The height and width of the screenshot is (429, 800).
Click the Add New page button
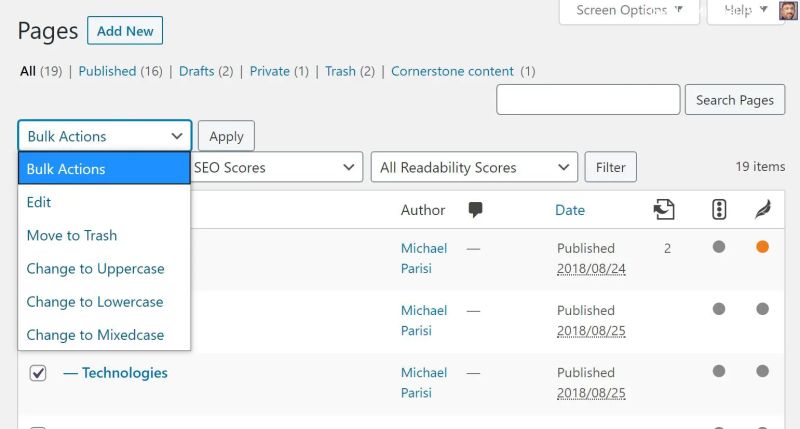125,31
